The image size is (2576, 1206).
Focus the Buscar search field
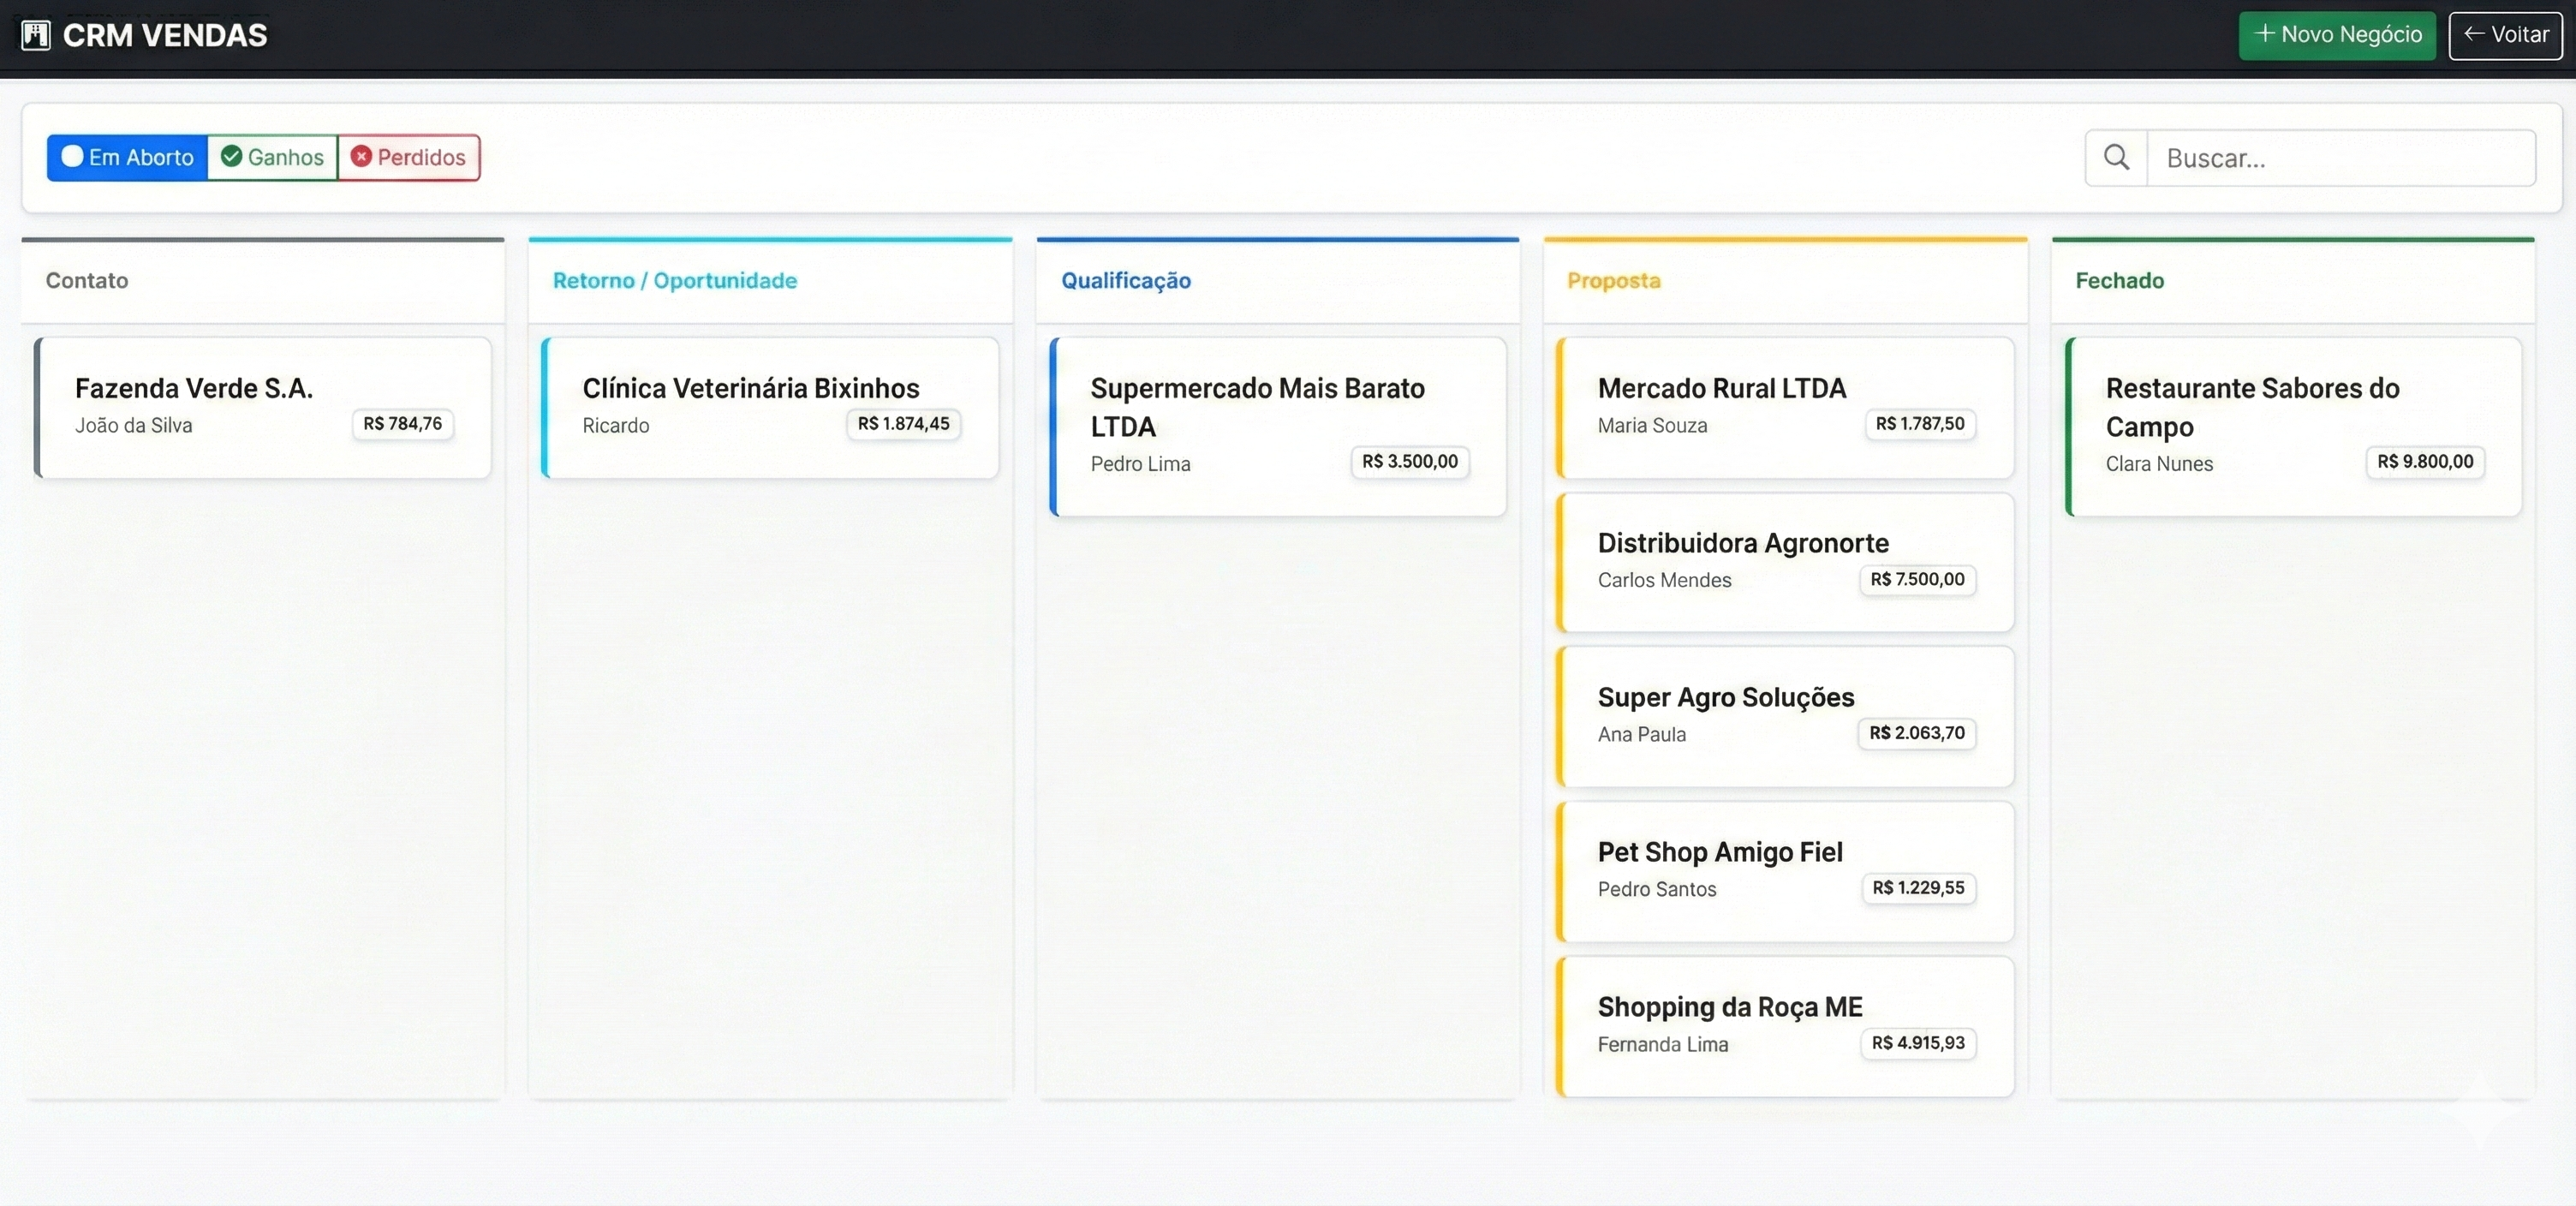pos(2340,158)
